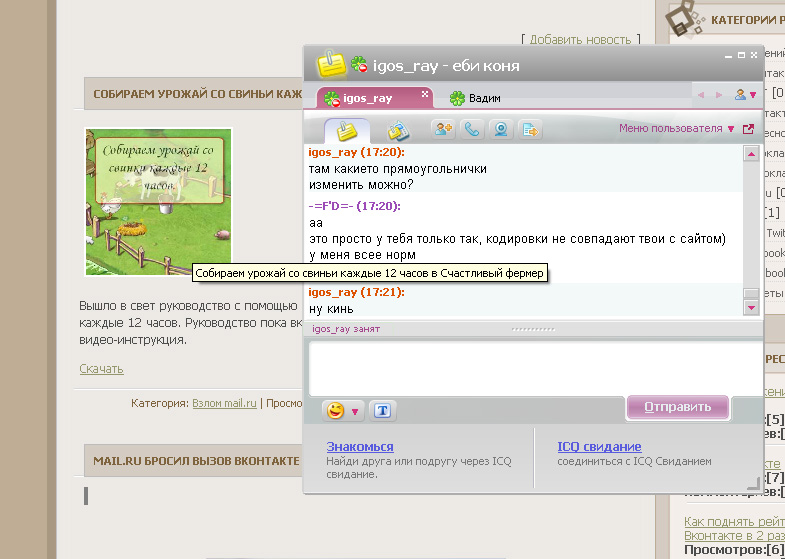Open the SMS chat mode icon
Image resolution: width=785 pixels, height=559 pixels.
398,131
